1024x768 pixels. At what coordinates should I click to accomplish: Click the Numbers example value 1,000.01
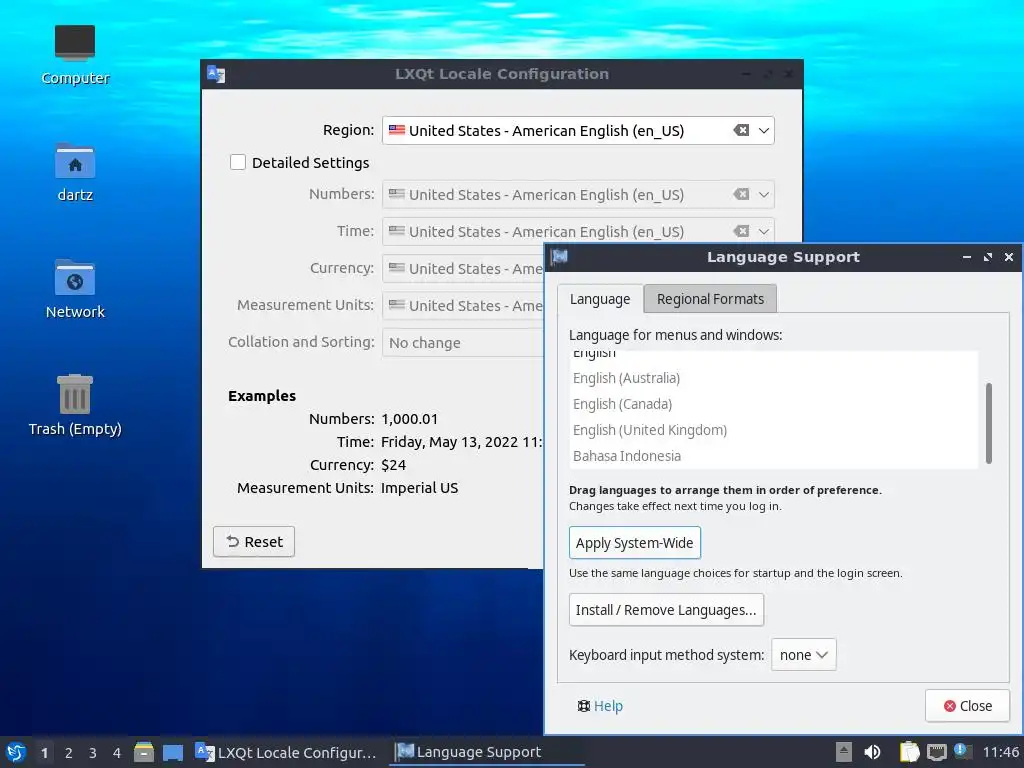click(x=409, y=419)
